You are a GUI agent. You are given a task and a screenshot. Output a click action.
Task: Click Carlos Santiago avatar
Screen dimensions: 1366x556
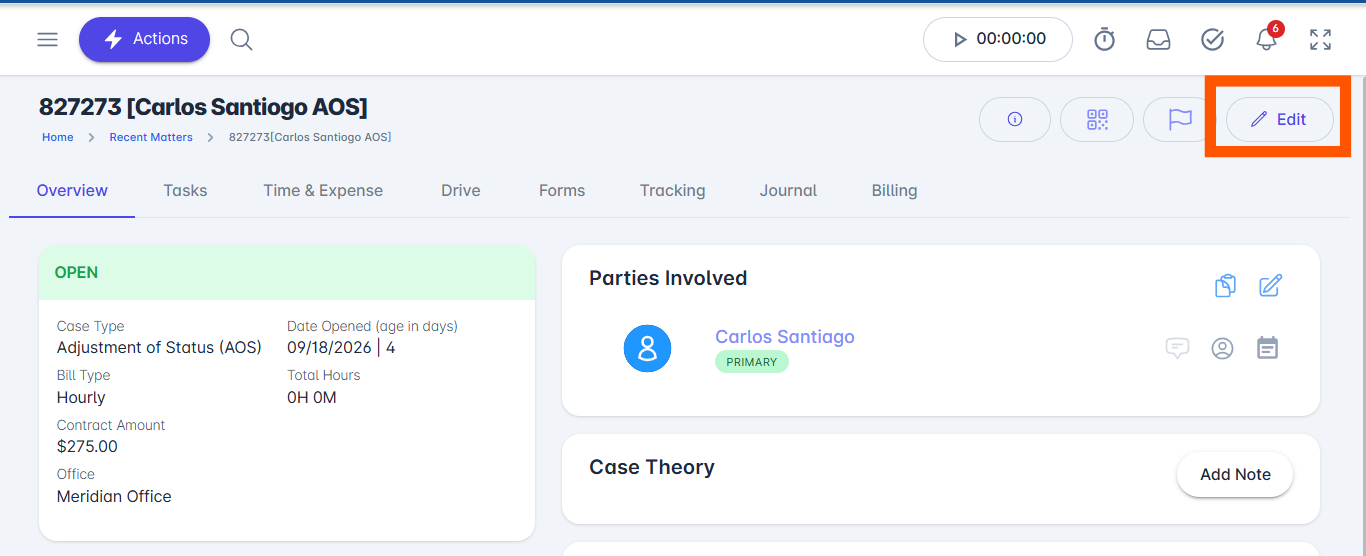tap(647, 348)
